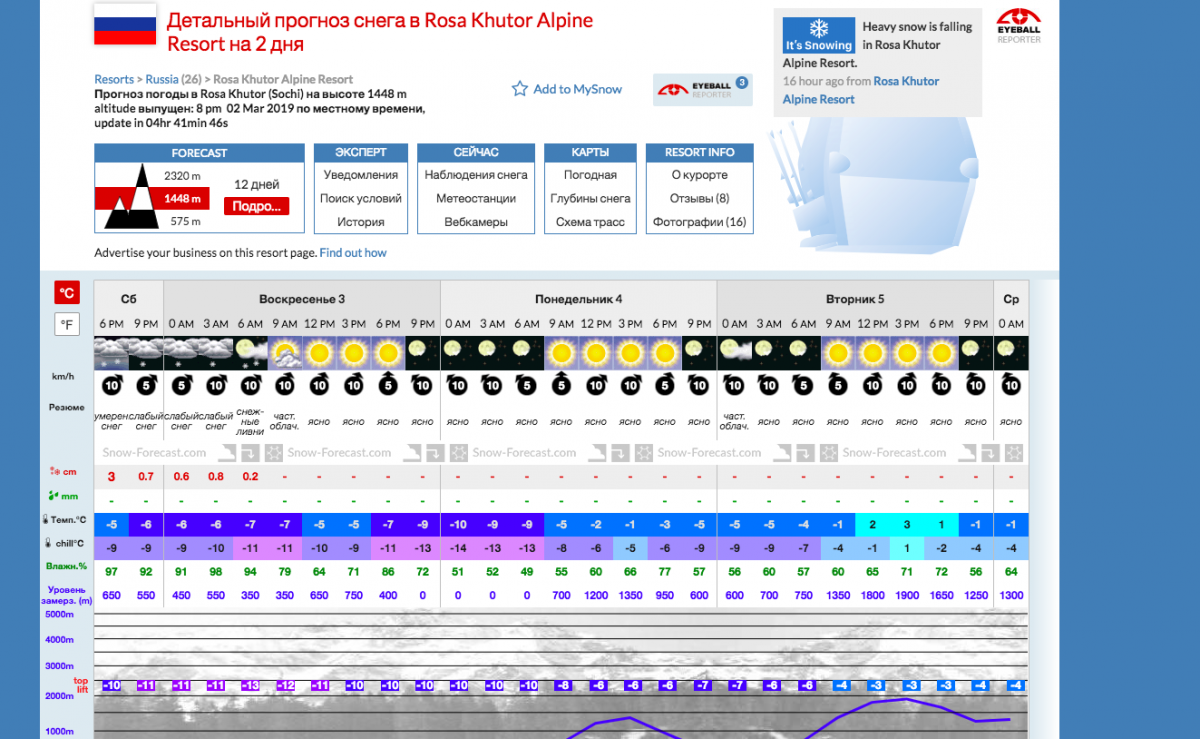Viewport: 1200px width, 739px height.
Task: Click Sunday 6 PM wind speed icon
Action: pyautogui.click(x=388, y=385)
